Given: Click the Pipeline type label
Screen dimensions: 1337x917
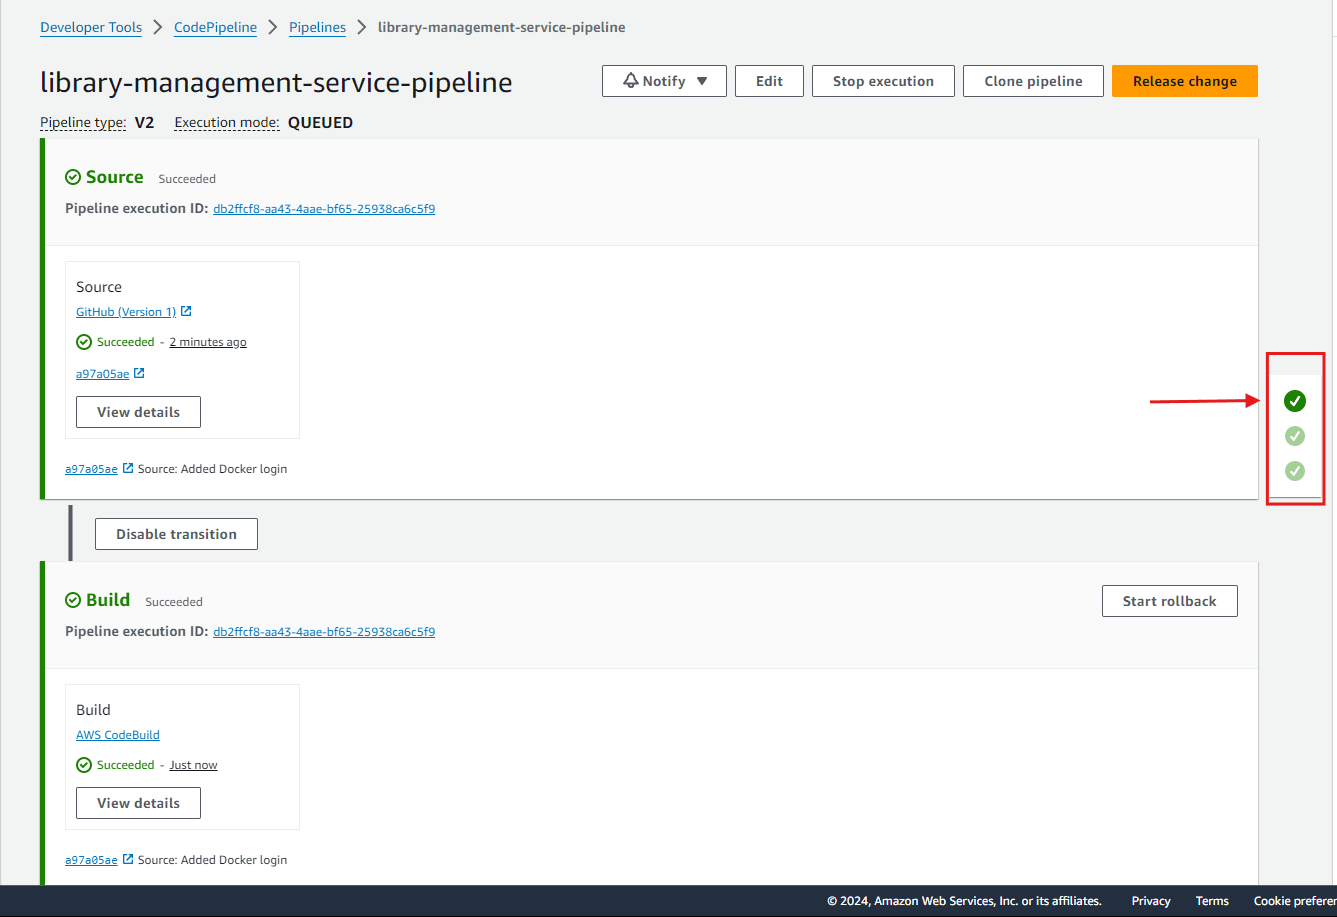Looking at the screenshot, I should point(83,123).
